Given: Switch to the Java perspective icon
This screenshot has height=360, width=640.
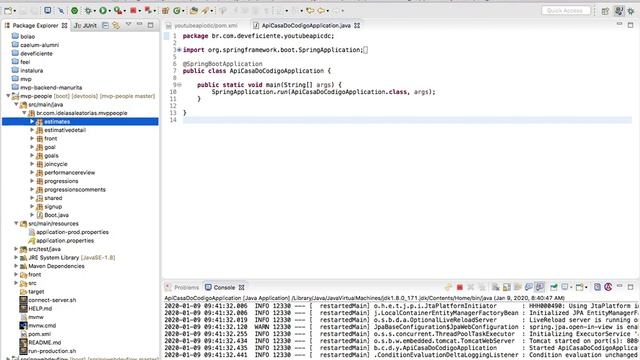Looking at the screenshot, I should (619, 11).
